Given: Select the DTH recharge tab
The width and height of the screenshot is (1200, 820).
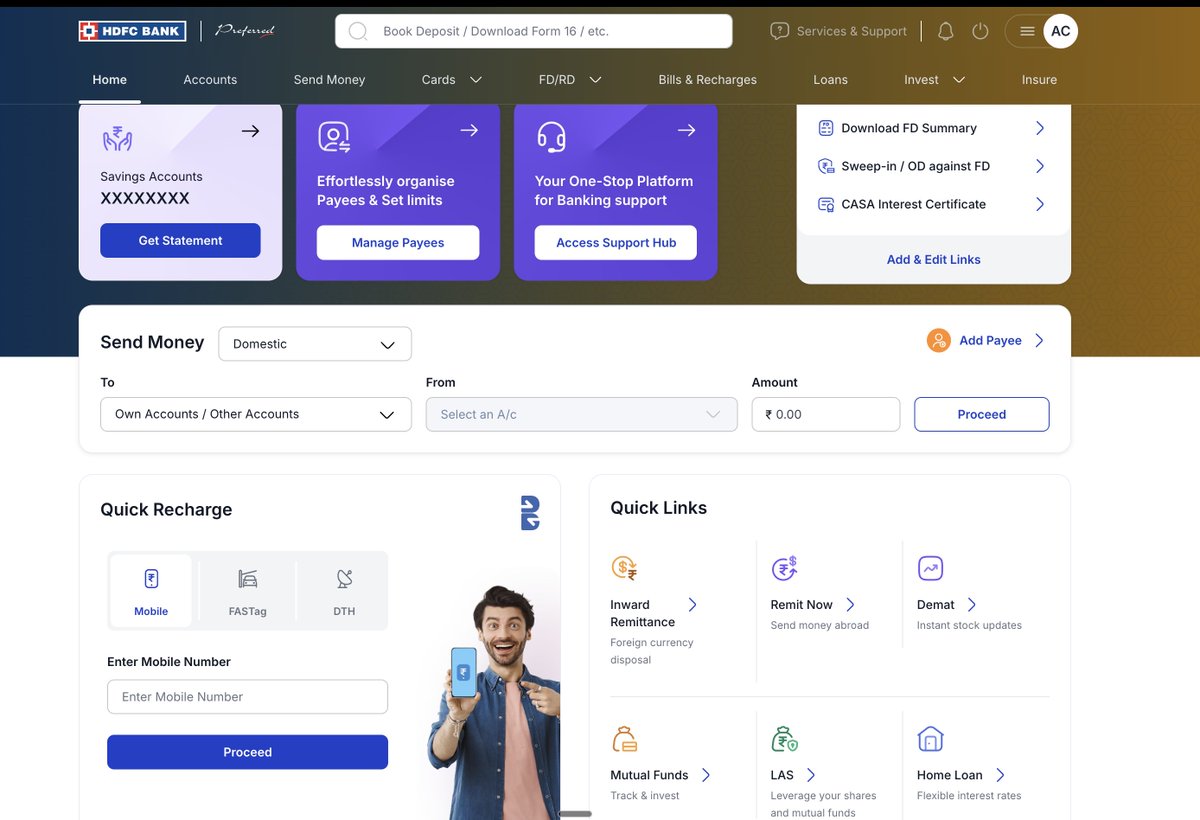Looking at the screenshot, I should (x=344, y=591).
